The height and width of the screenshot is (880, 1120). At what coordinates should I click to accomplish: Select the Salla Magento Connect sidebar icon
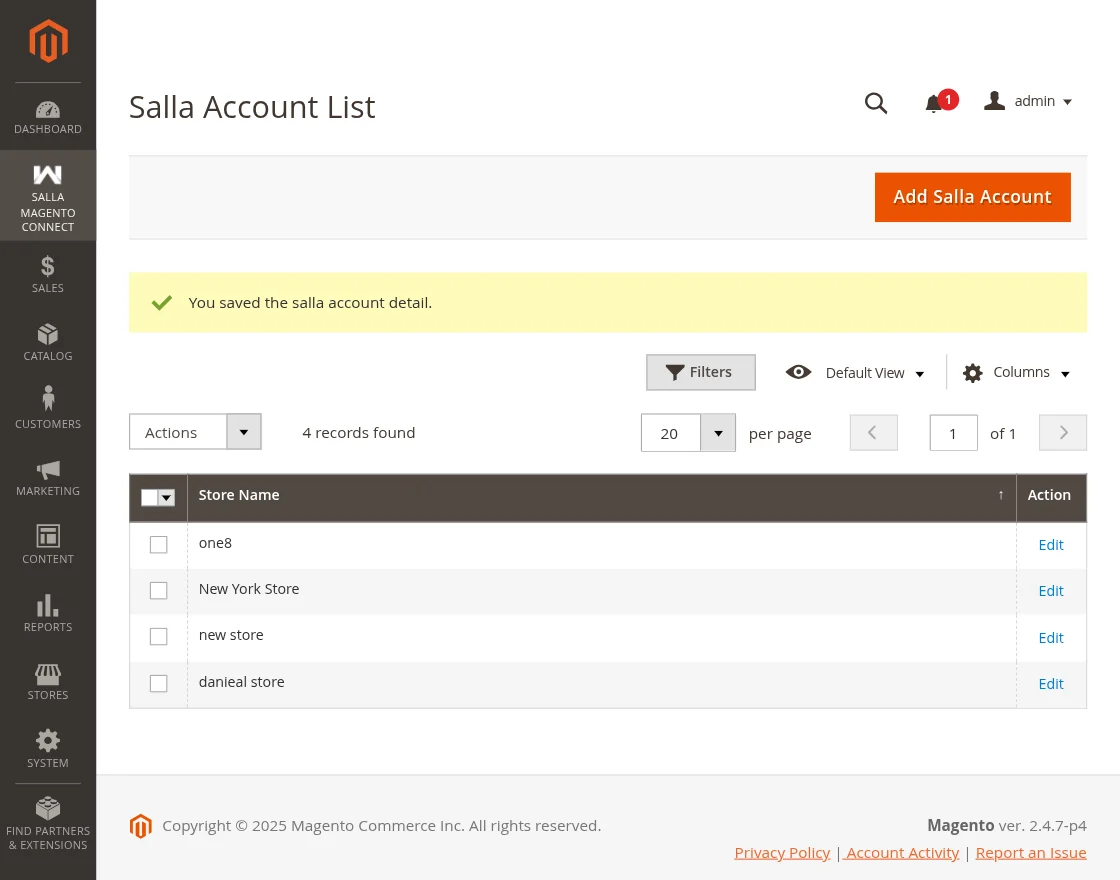[x=48, y=174]
